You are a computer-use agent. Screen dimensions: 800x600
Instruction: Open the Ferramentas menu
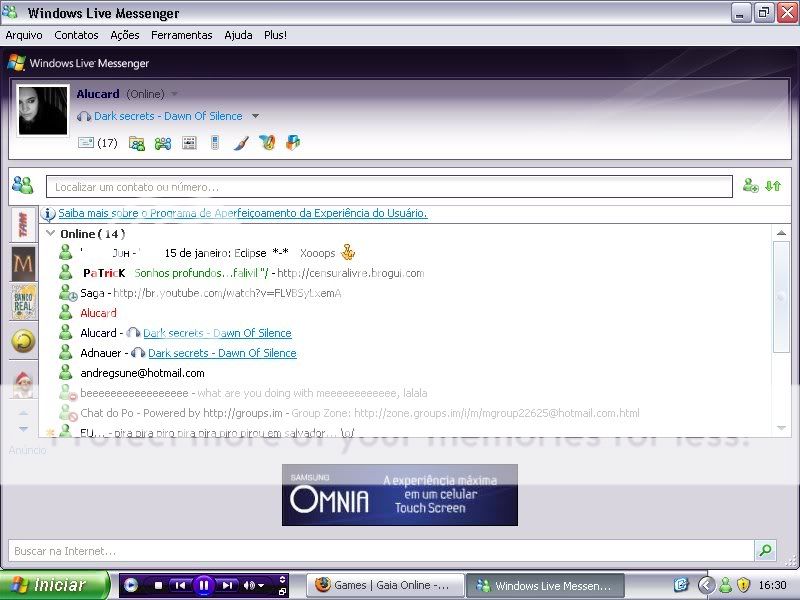(x=181, y=35)
